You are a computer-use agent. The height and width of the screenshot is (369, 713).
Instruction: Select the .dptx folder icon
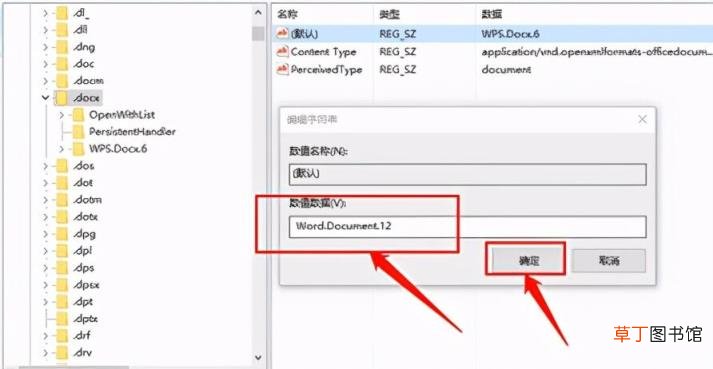click(x=62, y=319)
